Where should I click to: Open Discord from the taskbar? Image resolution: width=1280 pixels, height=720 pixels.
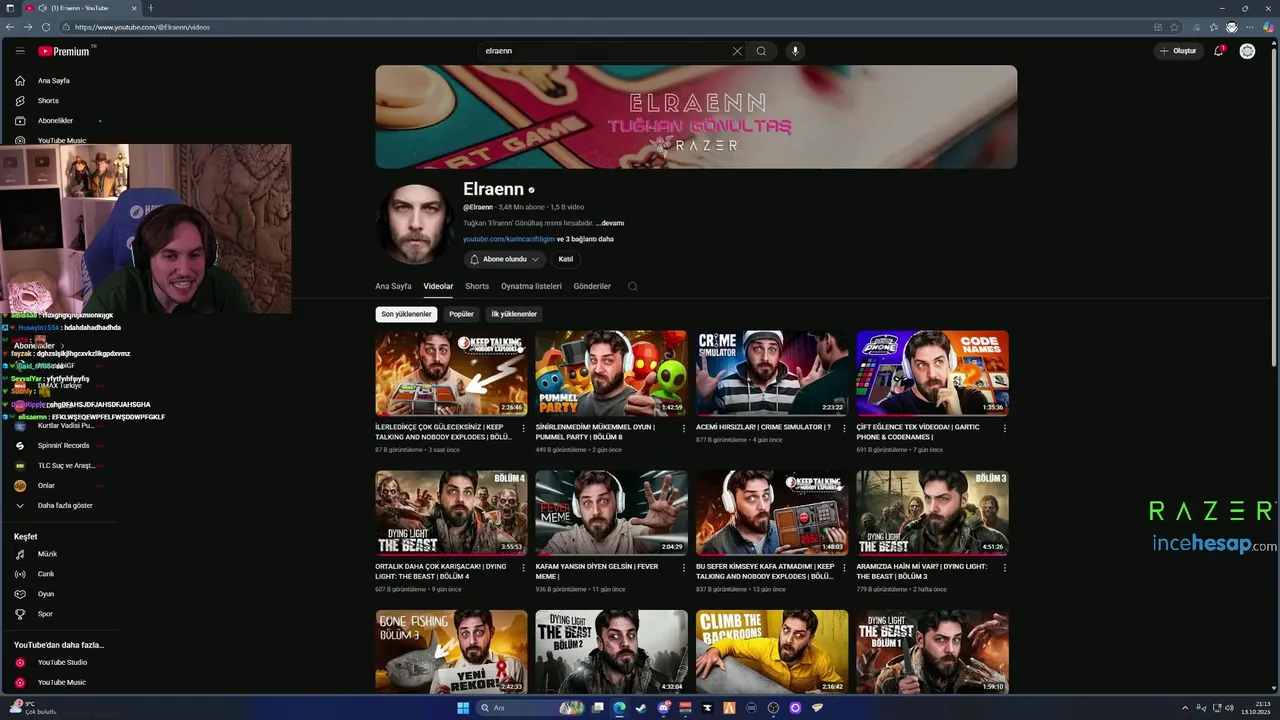click(663, 708)
